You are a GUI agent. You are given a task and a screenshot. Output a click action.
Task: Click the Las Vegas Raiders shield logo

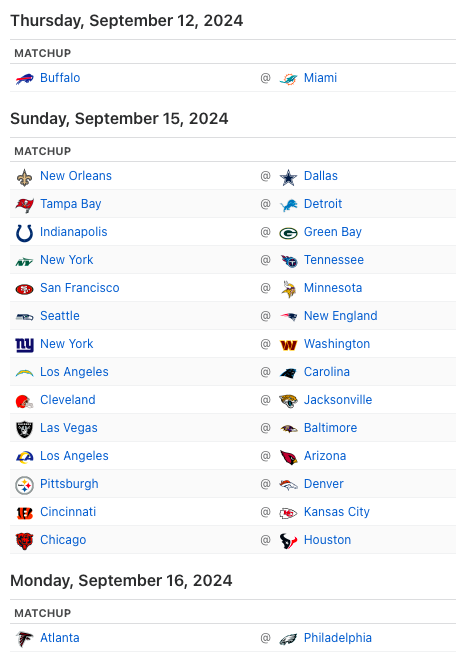(24, 429)
